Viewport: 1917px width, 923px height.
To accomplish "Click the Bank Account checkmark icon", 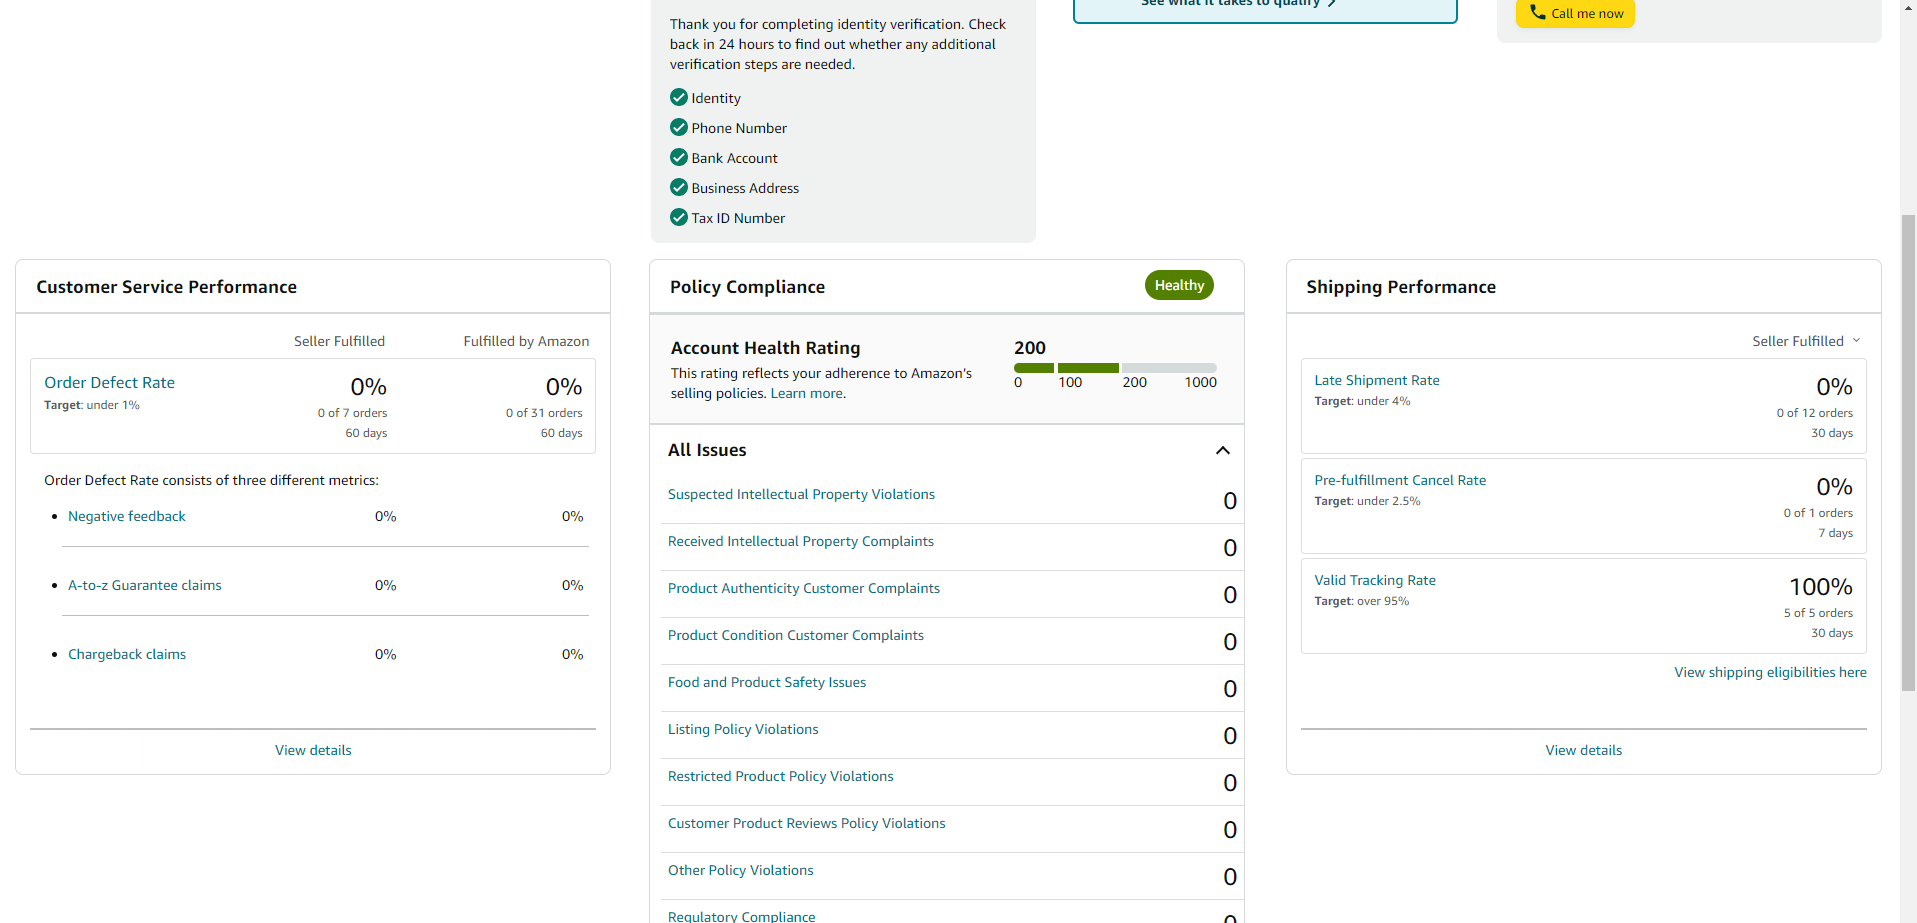I will 679,157.
